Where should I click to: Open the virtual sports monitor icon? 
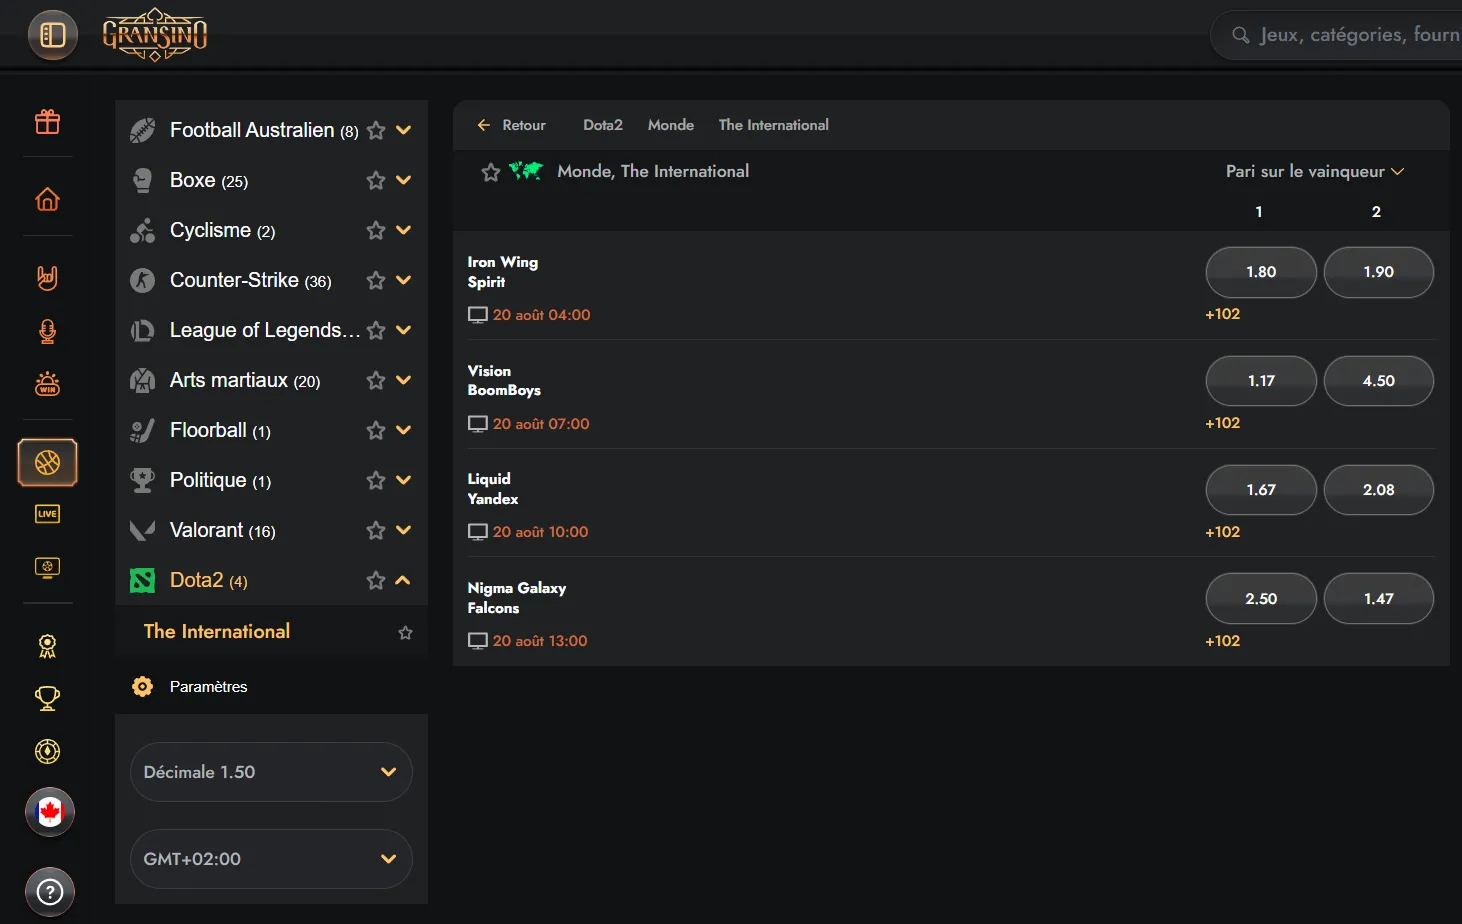pos(47,567)
